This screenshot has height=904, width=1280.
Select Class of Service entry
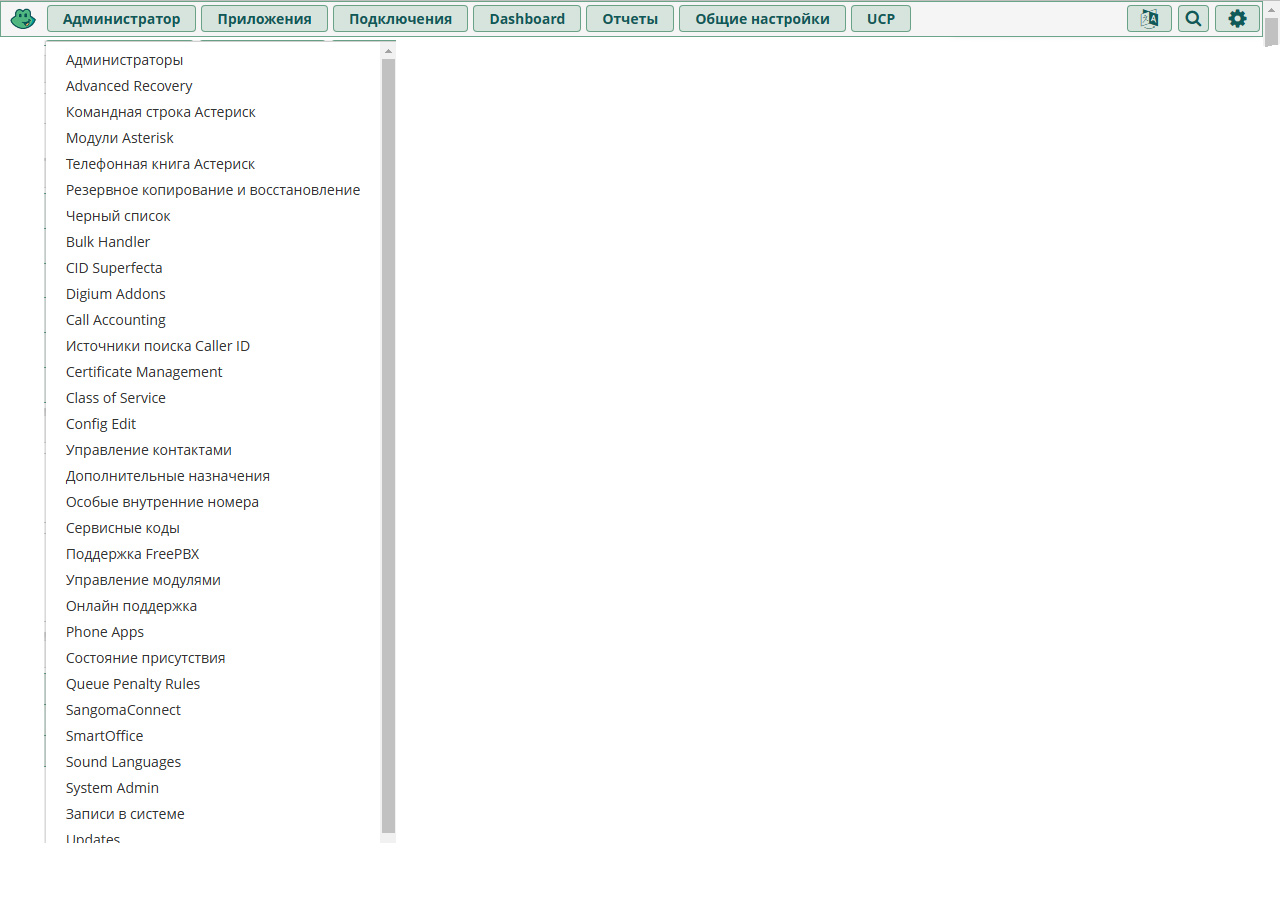[116, 398]
